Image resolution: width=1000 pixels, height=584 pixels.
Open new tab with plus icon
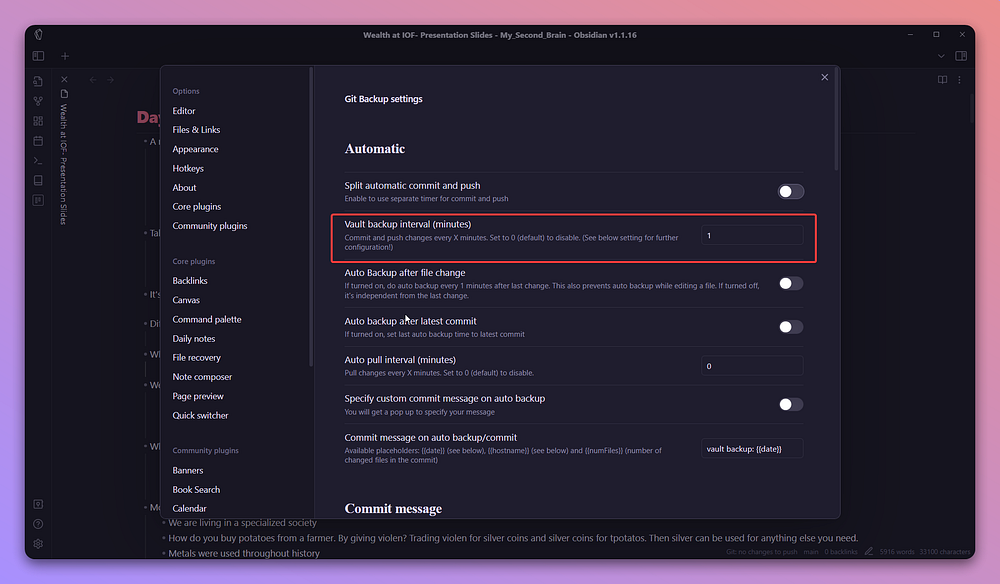point(65,56)
